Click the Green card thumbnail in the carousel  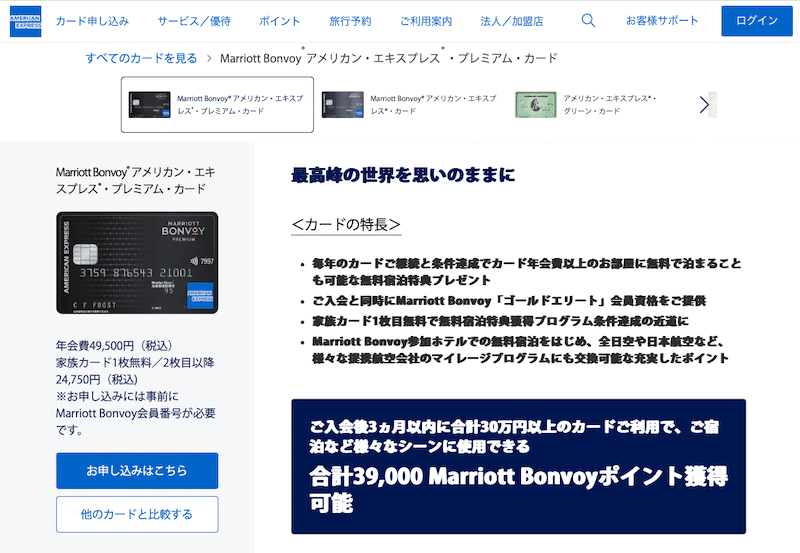click(536, 105)
